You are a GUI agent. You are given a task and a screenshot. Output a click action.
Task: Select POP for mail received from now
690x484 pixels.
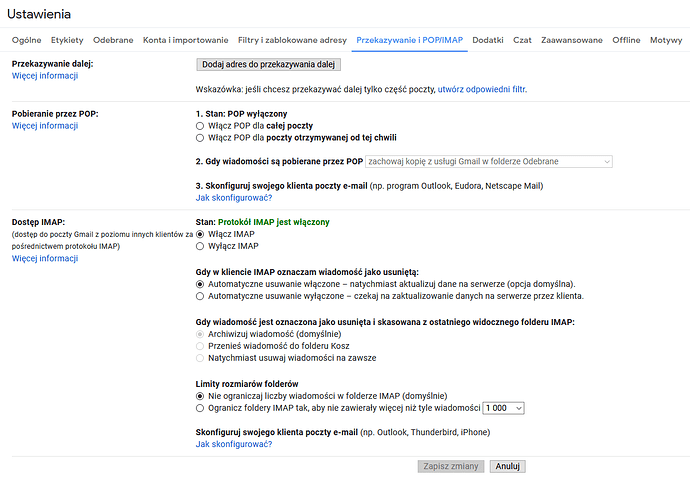(200, 138)
